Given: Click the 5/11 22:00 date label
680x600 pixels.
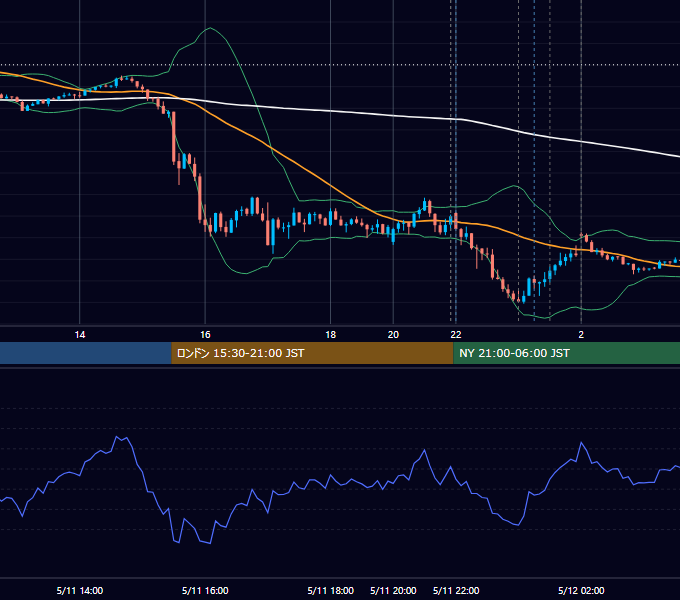Looking at the screenshot, I should [456, 590].
